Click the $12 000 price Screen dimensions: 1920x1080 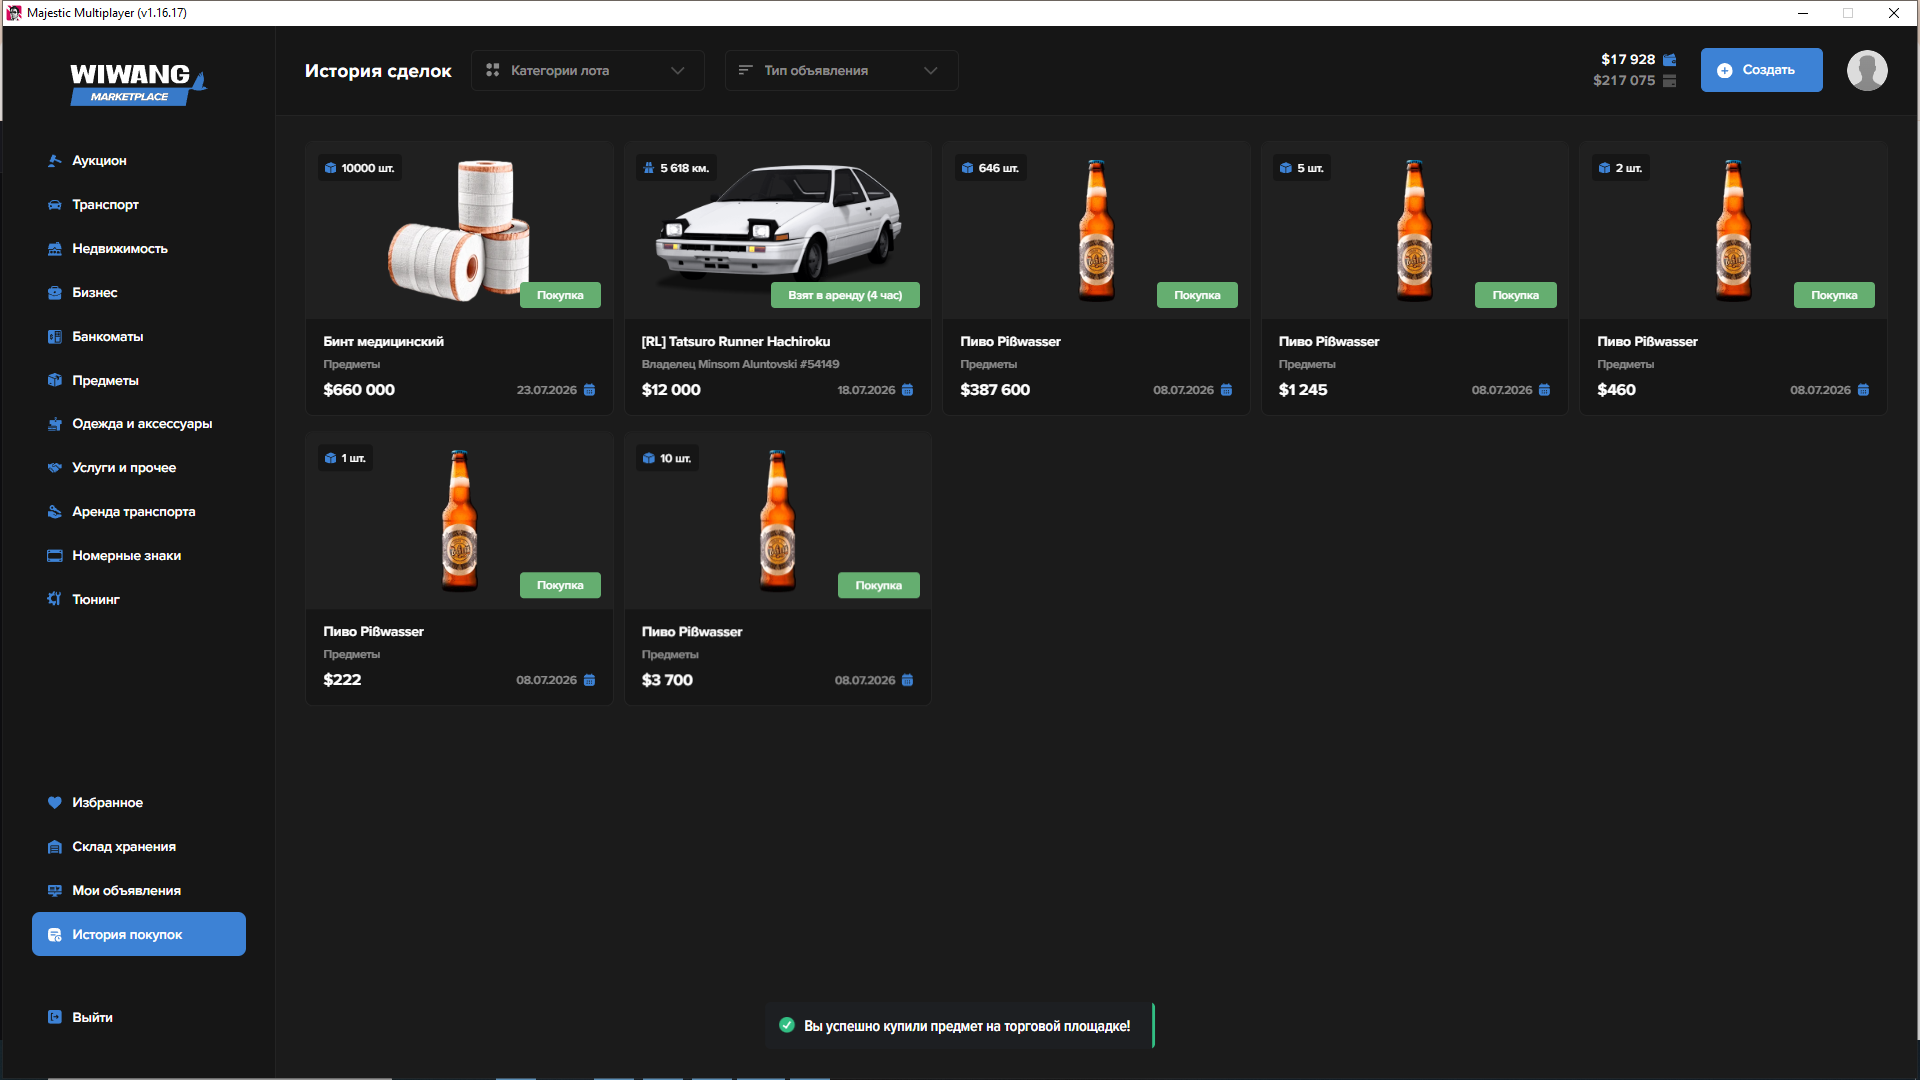coord(671,390)
